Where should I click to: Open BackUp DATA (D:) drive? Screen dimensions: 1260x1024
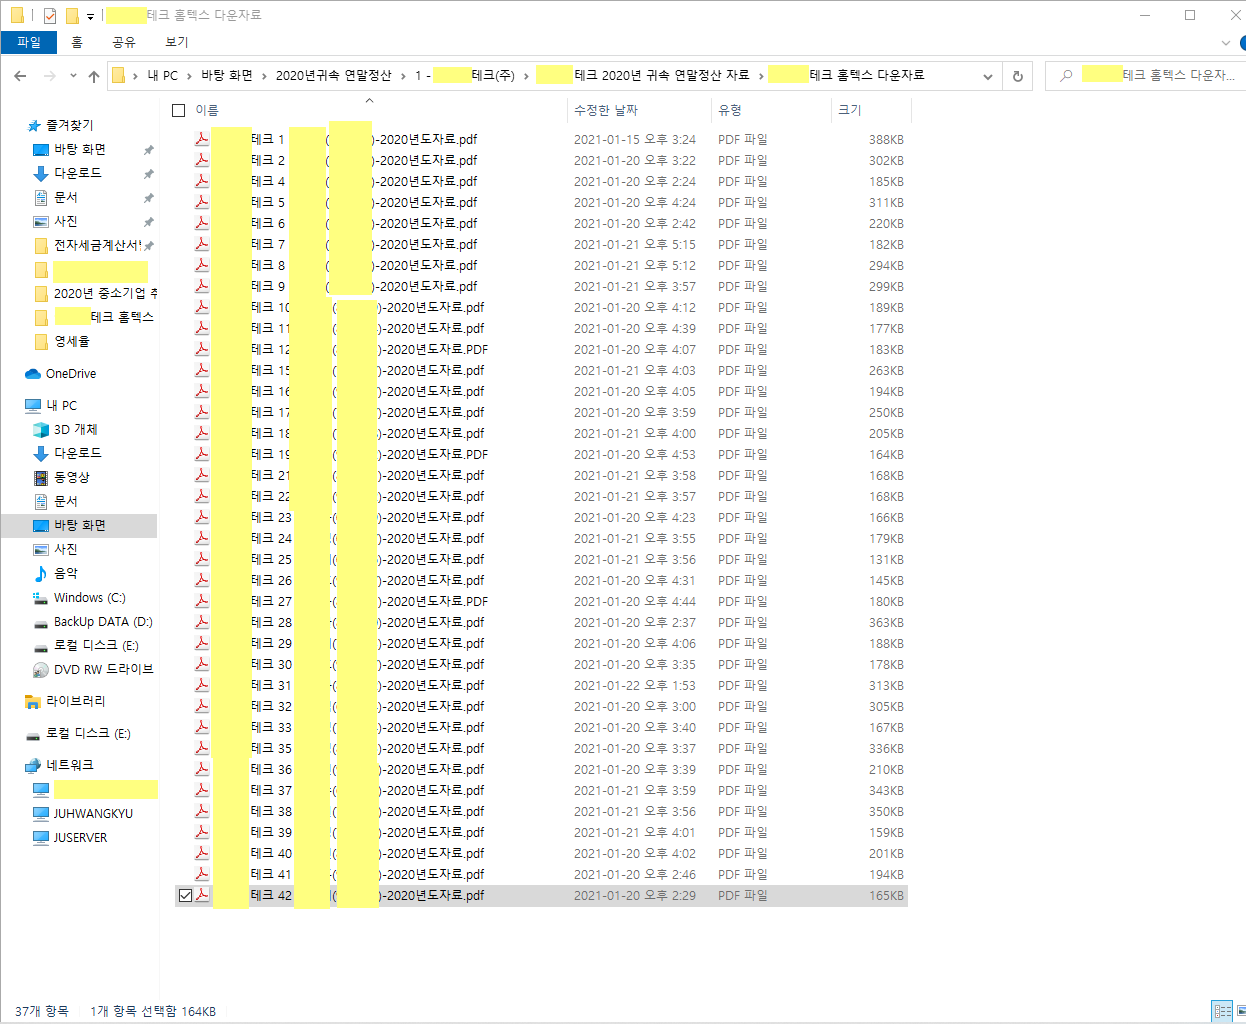click(103, 622)
